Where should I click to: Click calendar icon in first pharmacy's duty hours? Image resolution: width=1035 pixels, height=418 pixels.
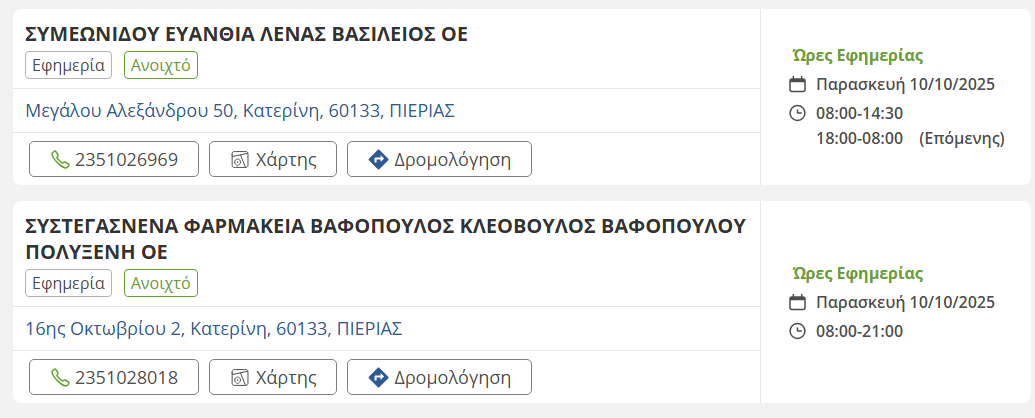[x=797, y=84]
